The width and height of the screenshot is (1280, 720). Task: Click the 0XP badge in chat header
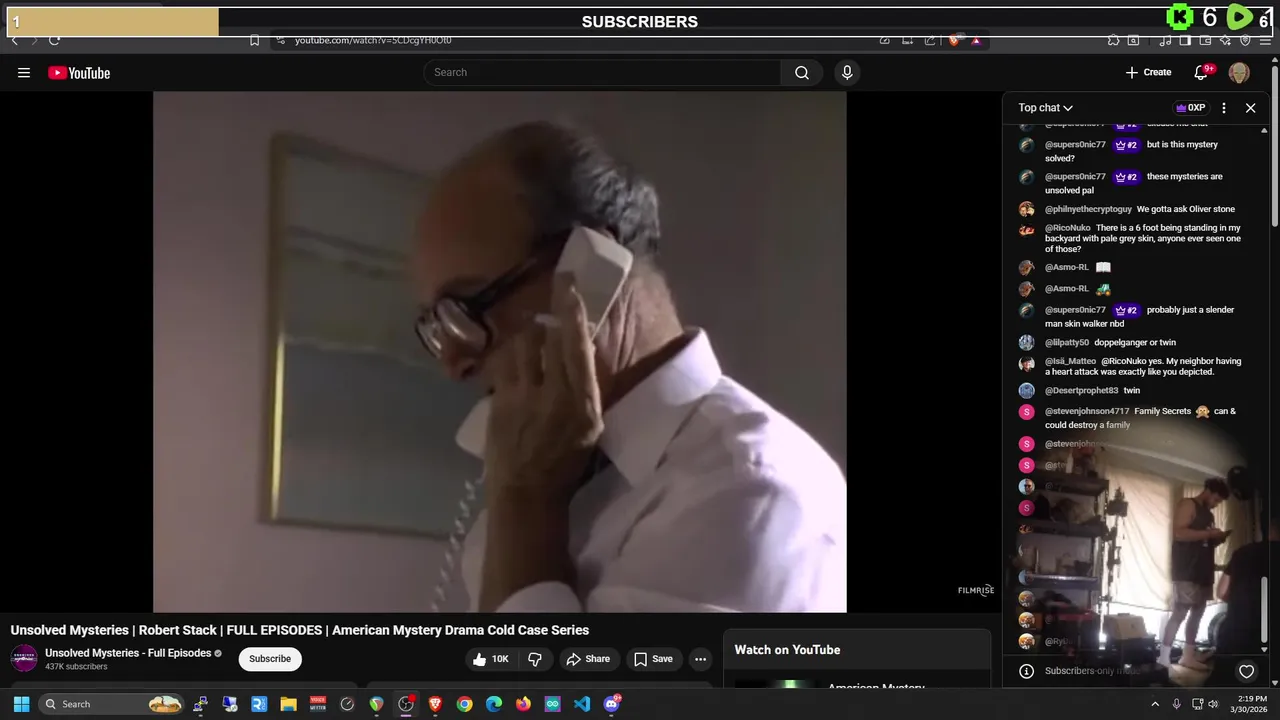(x=1190, y=107)
